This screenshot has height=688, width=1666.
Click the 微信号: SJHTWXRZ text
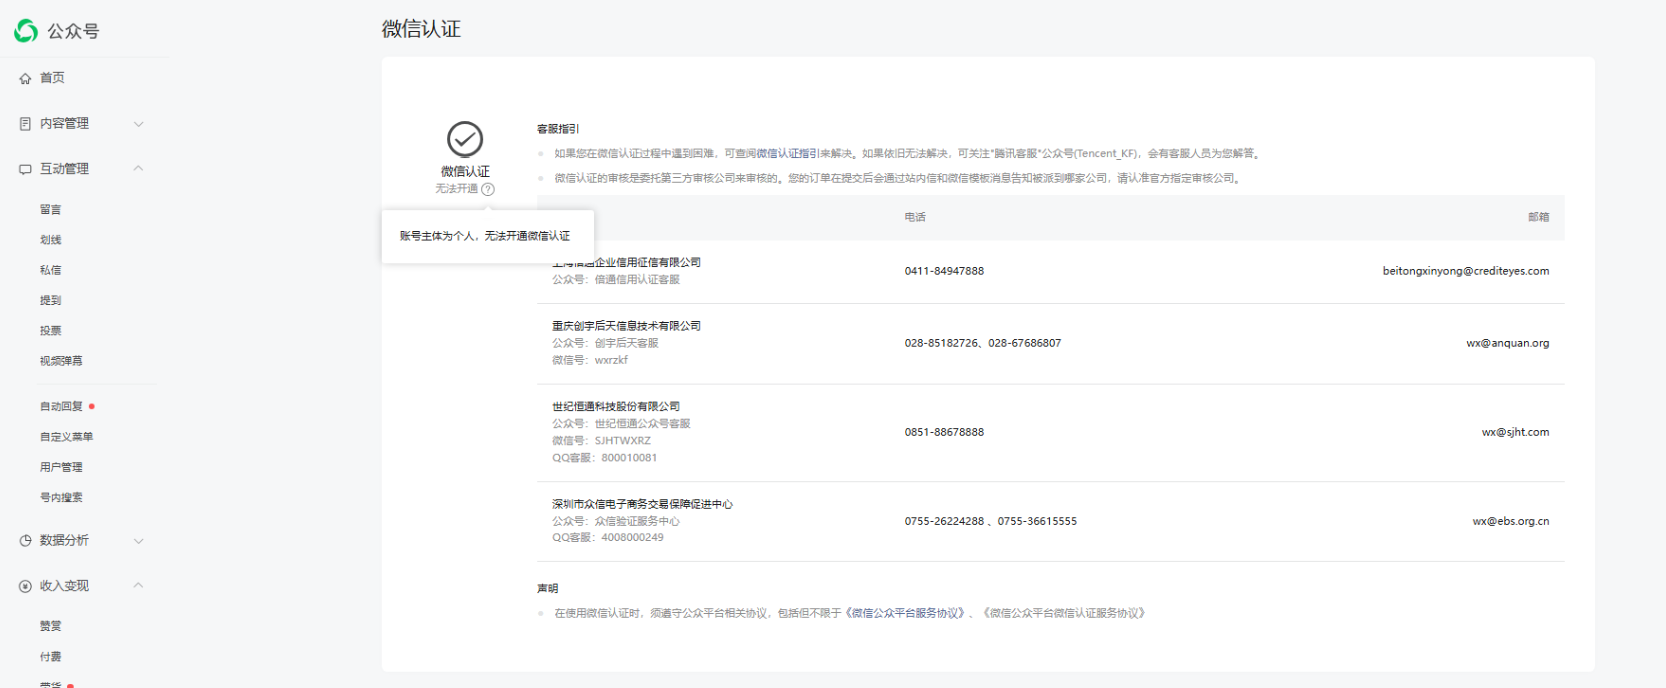(602, 441)
